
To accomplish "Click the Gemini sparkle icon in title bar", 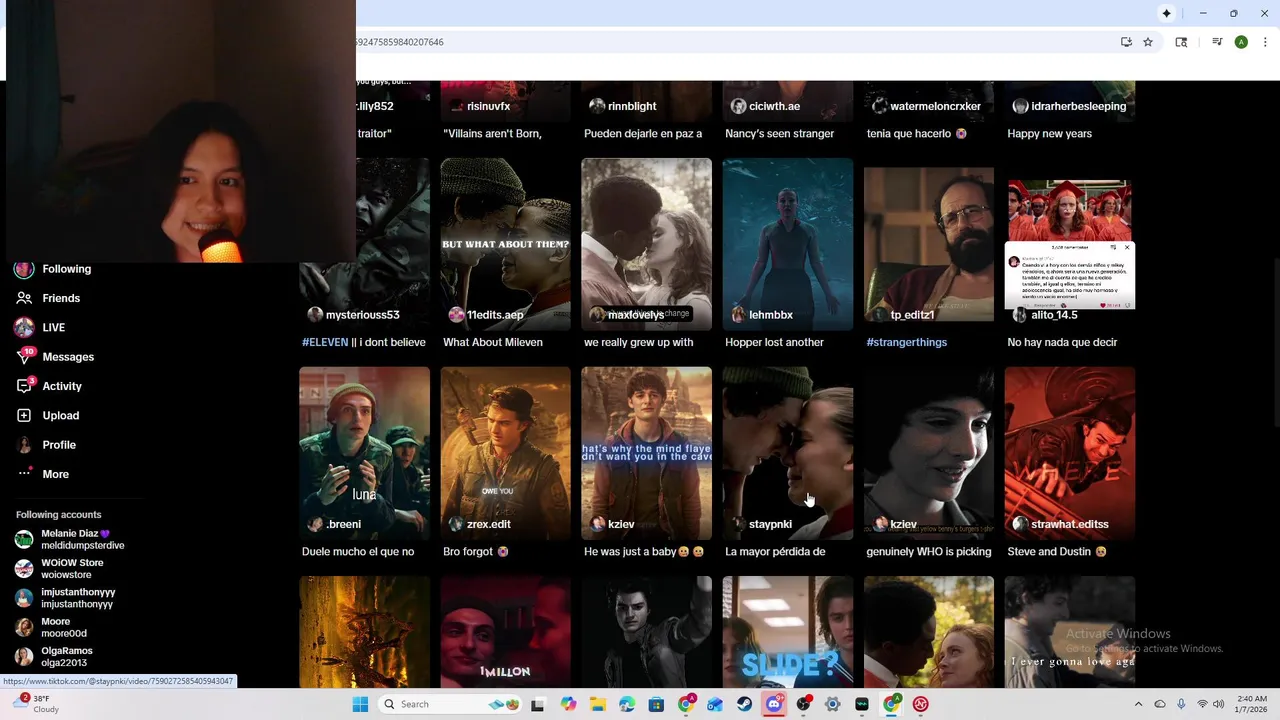I will click(1166, 13).
